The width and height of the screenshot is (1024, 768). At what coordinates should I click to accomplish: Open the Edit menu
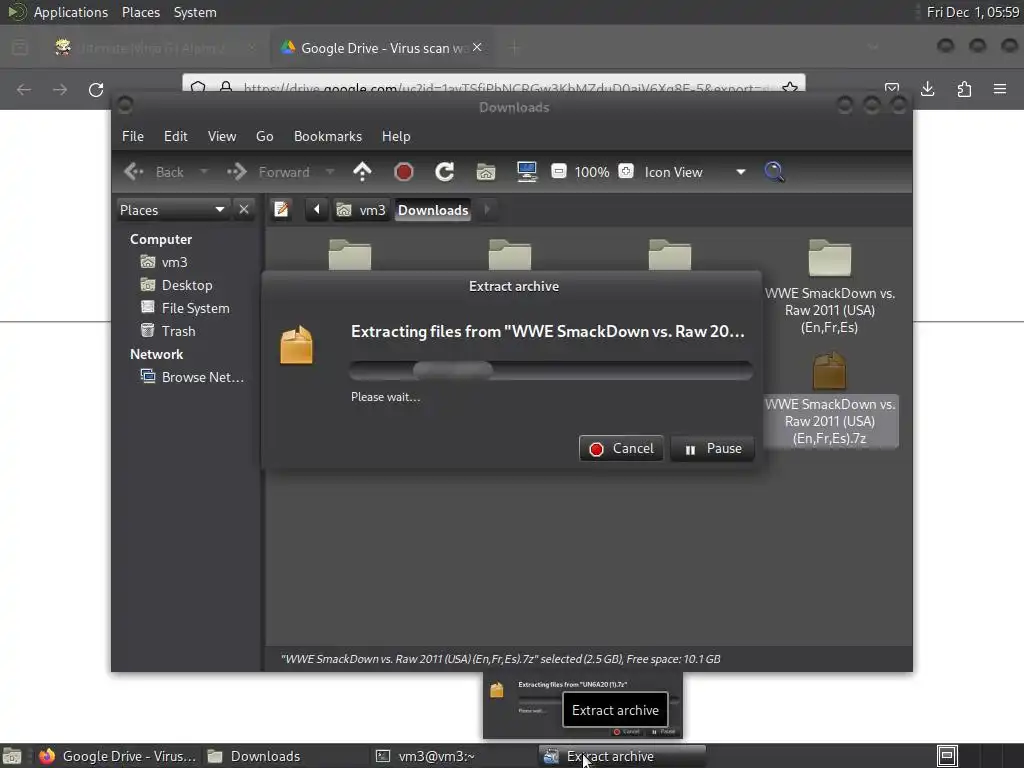click(176, 136)
